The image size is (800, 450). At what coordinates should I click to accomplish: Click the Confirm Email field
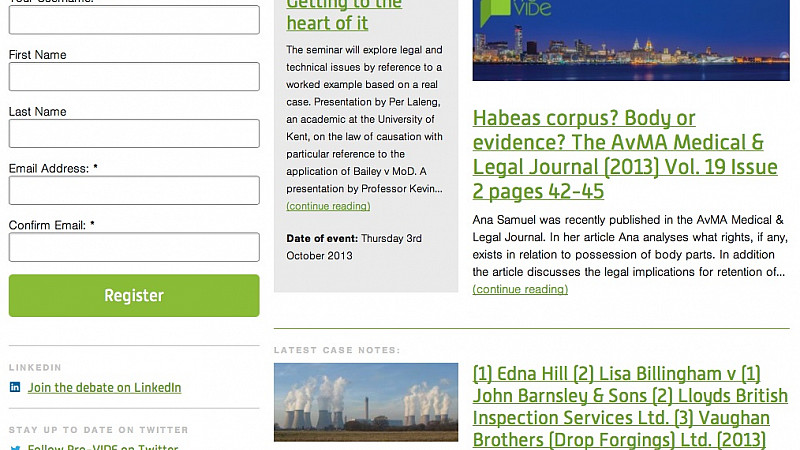click(x=134, y=247)
